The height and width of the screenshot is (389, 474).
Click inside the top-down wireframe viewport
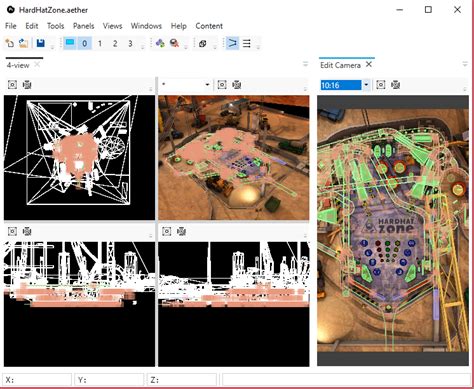(x=79, y=158)
